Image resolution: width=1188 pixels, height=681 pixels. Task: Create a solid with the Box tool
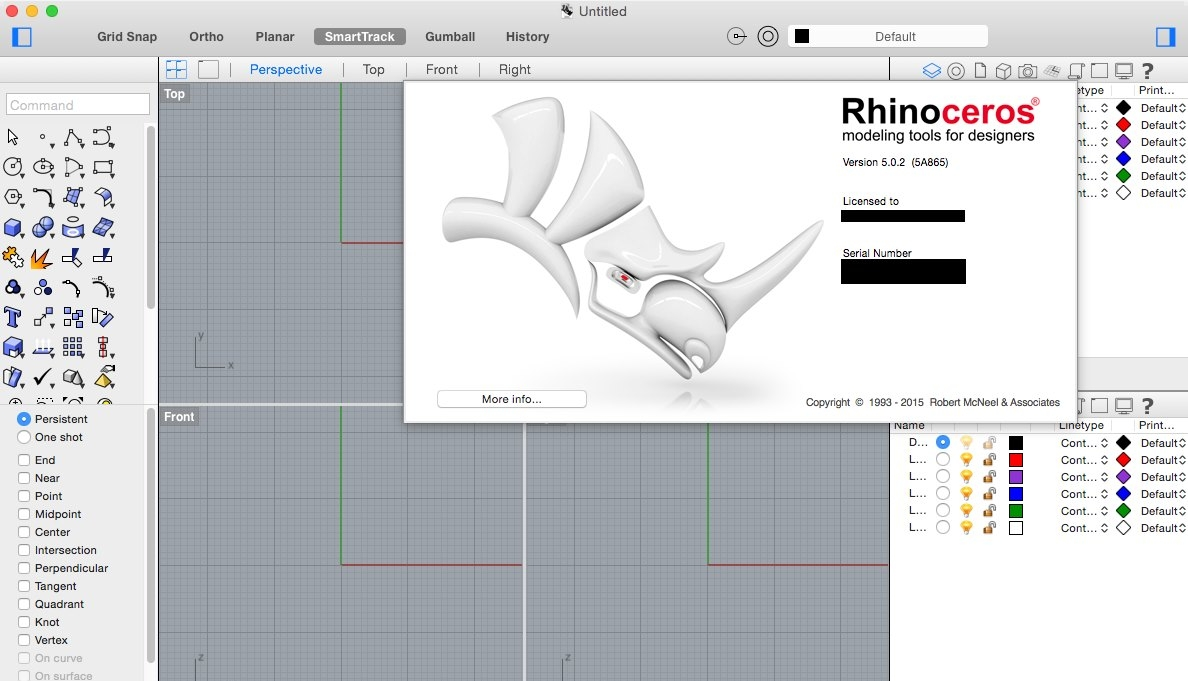pos(13,227)
